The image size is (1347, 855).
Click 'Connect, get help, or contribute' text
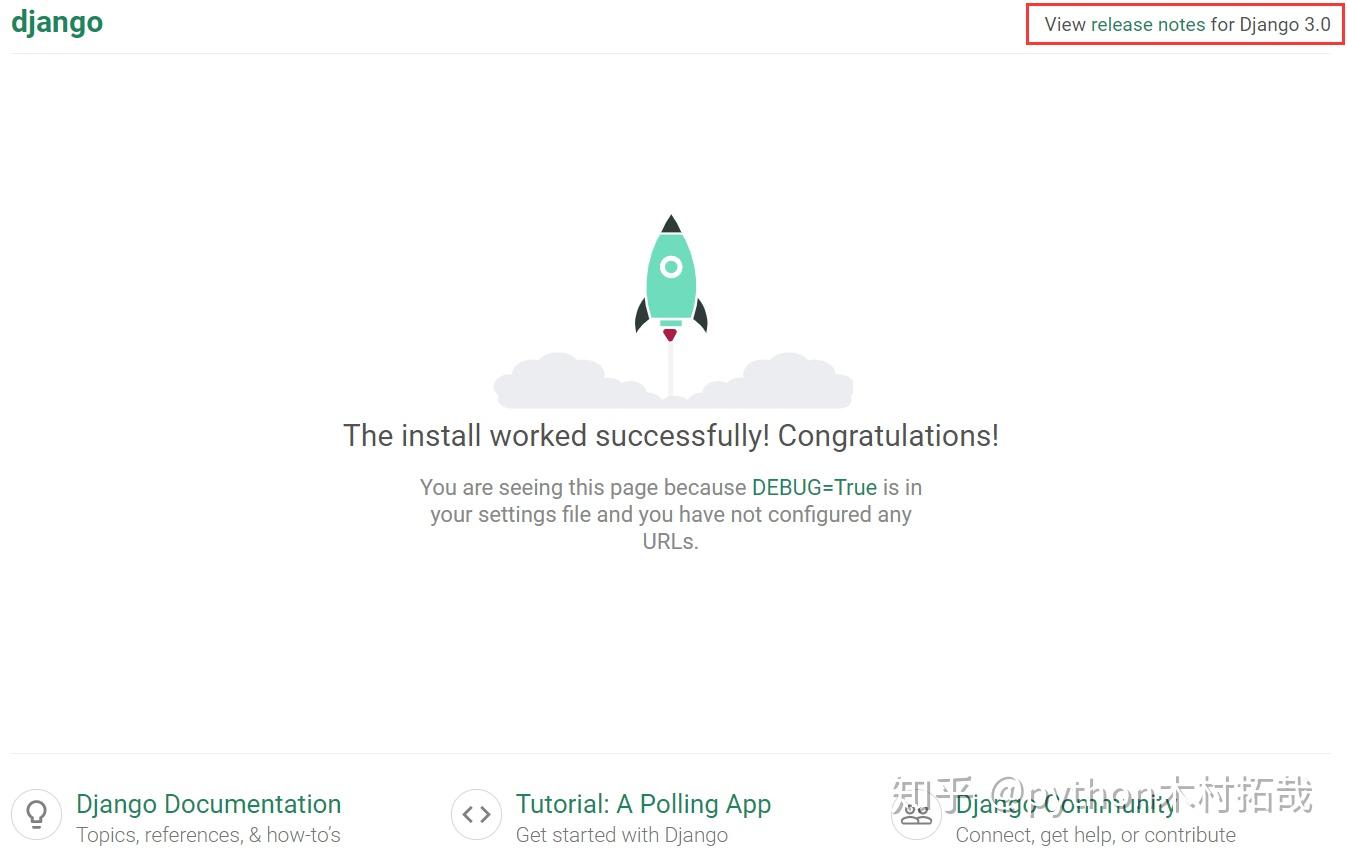(1096, 835)
